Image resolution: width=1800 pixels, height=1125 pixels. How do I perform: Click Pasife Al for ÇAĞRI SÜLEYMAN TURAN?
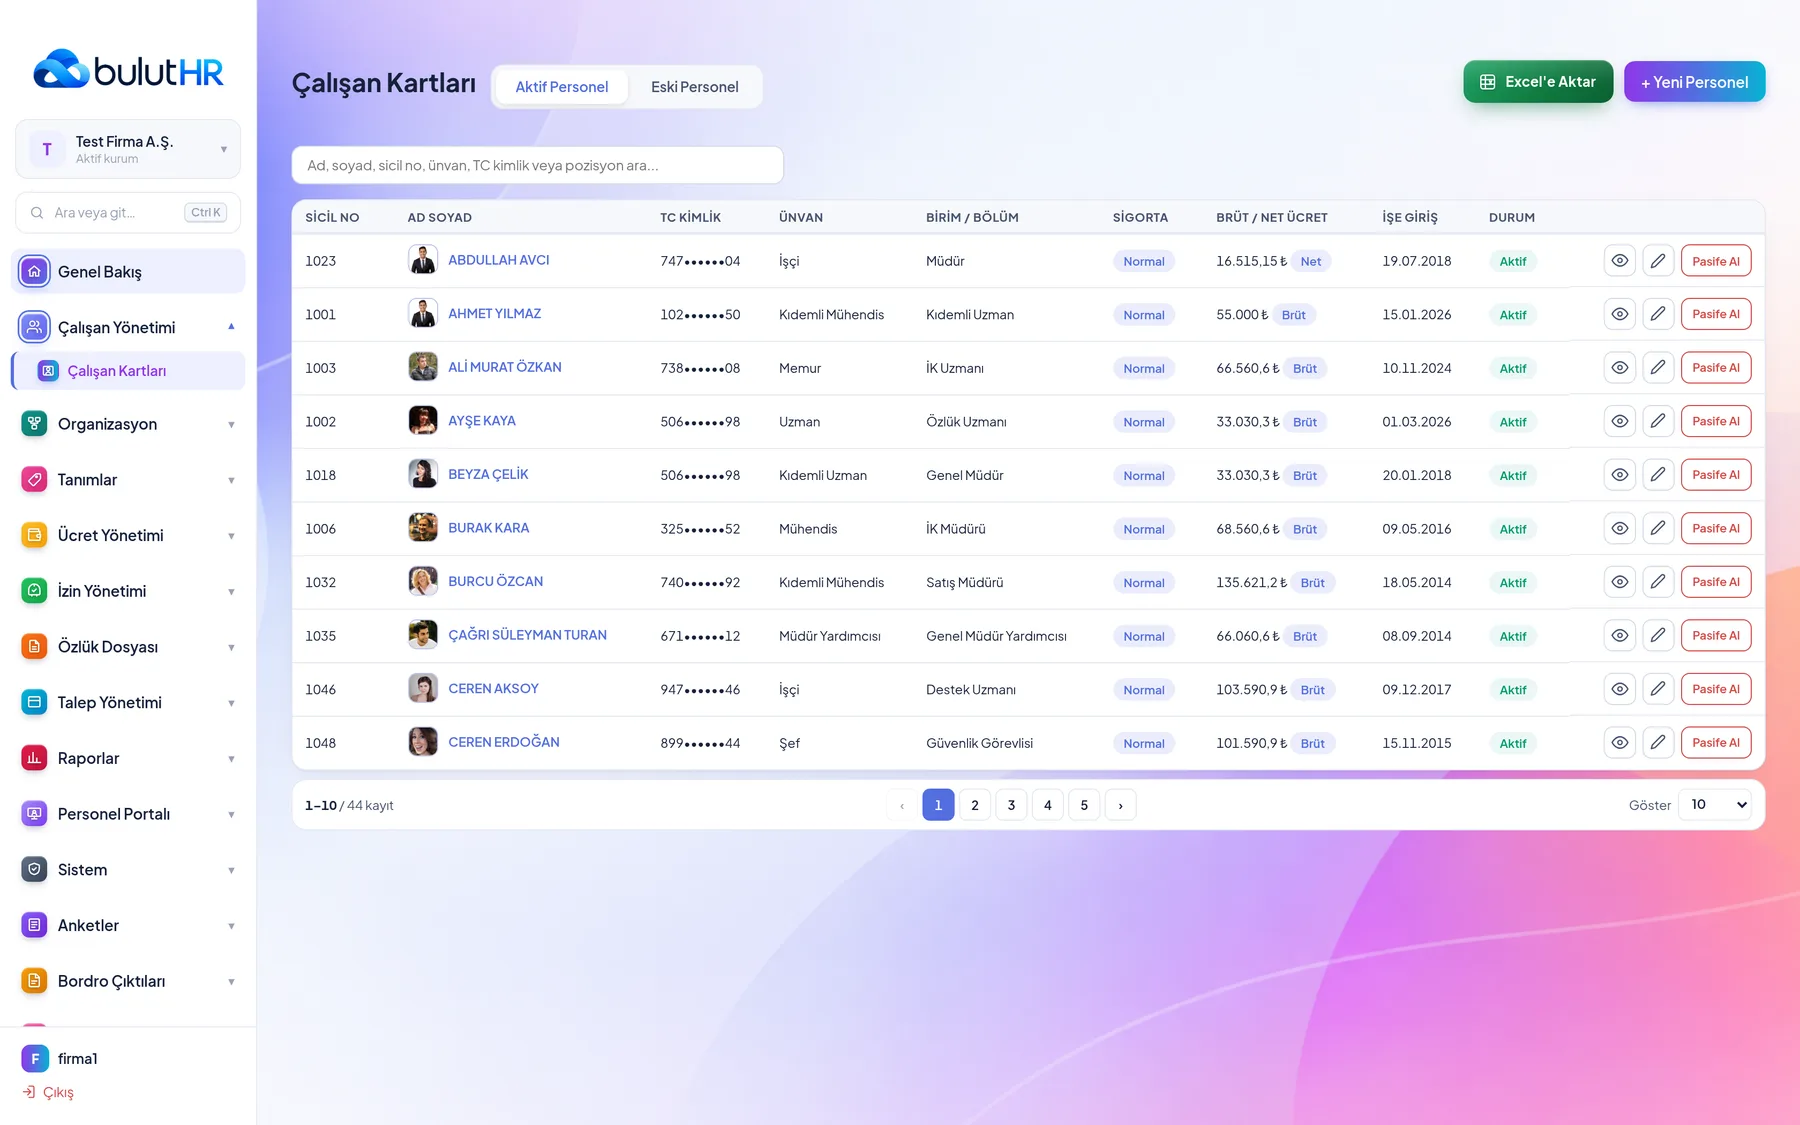1716,636
